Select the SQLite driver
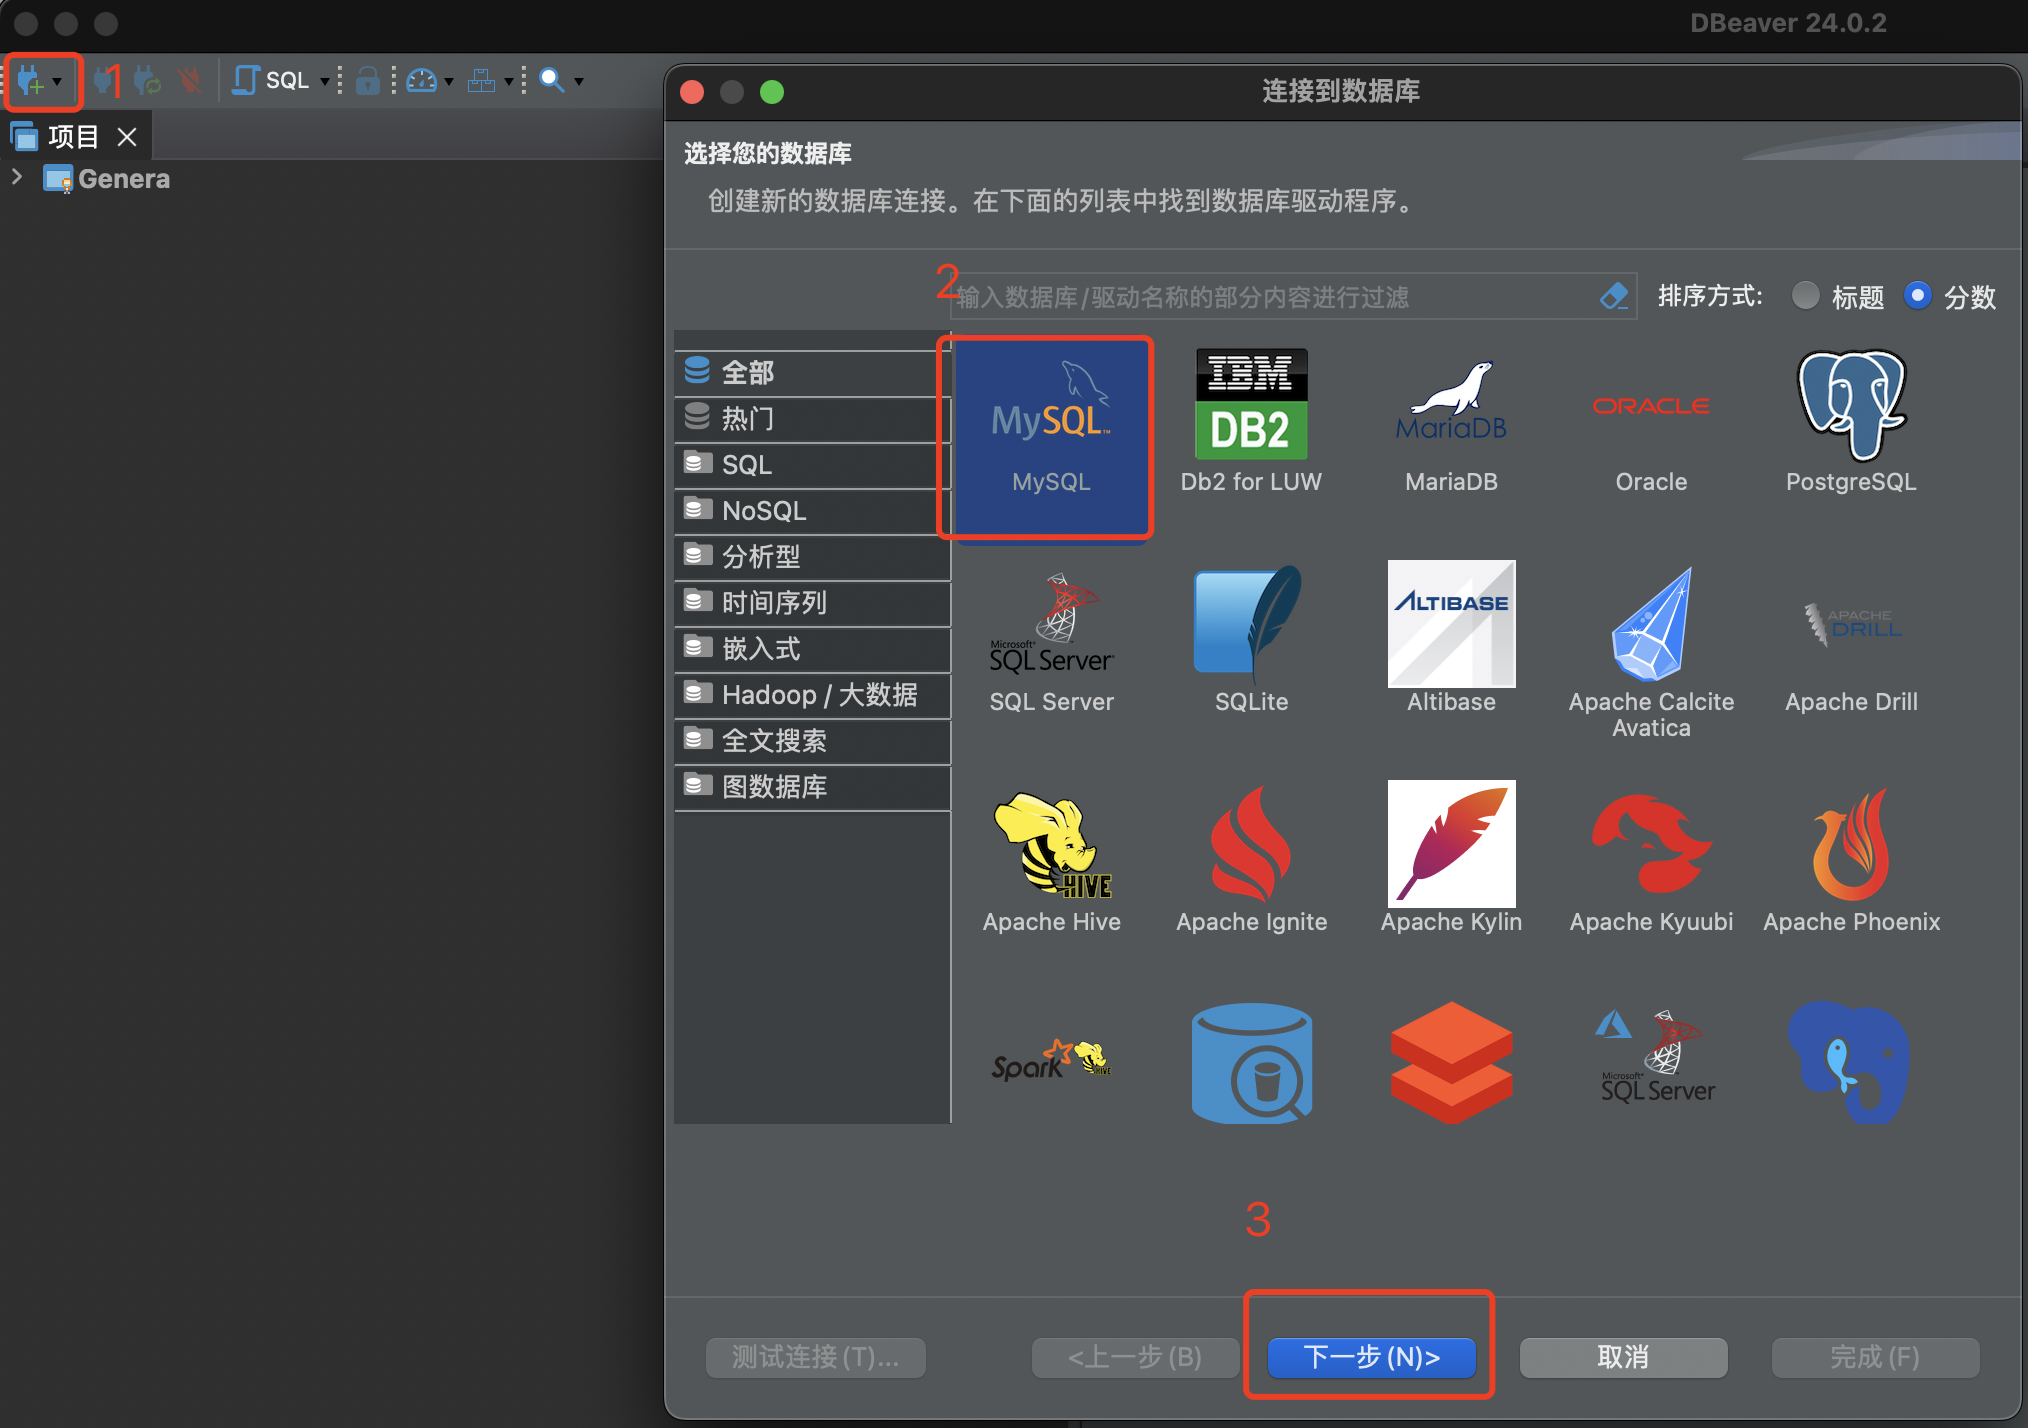The width and height of the screenshot is (2028, 1428). [1251, 640]
